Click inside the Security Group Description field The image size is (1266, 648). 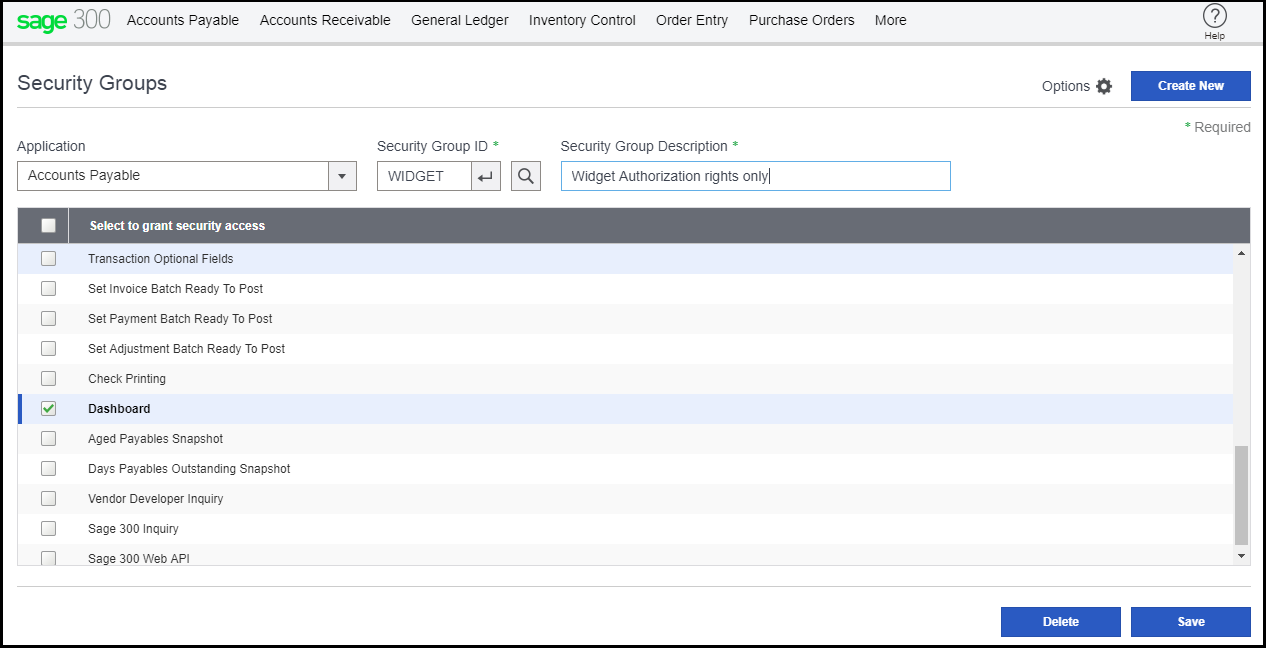click(x=755, y=175)
